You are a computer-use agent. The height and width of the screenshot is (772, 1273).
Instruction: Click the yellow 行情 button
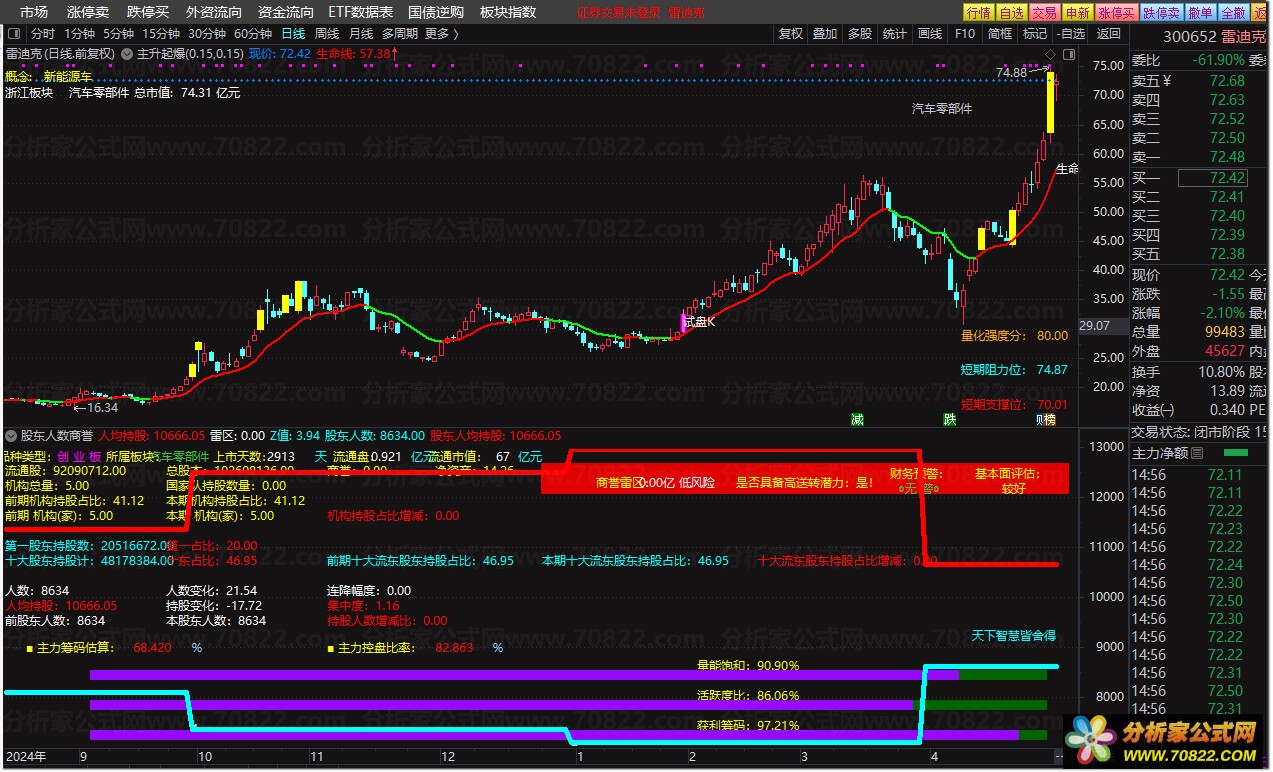point(978,12)
